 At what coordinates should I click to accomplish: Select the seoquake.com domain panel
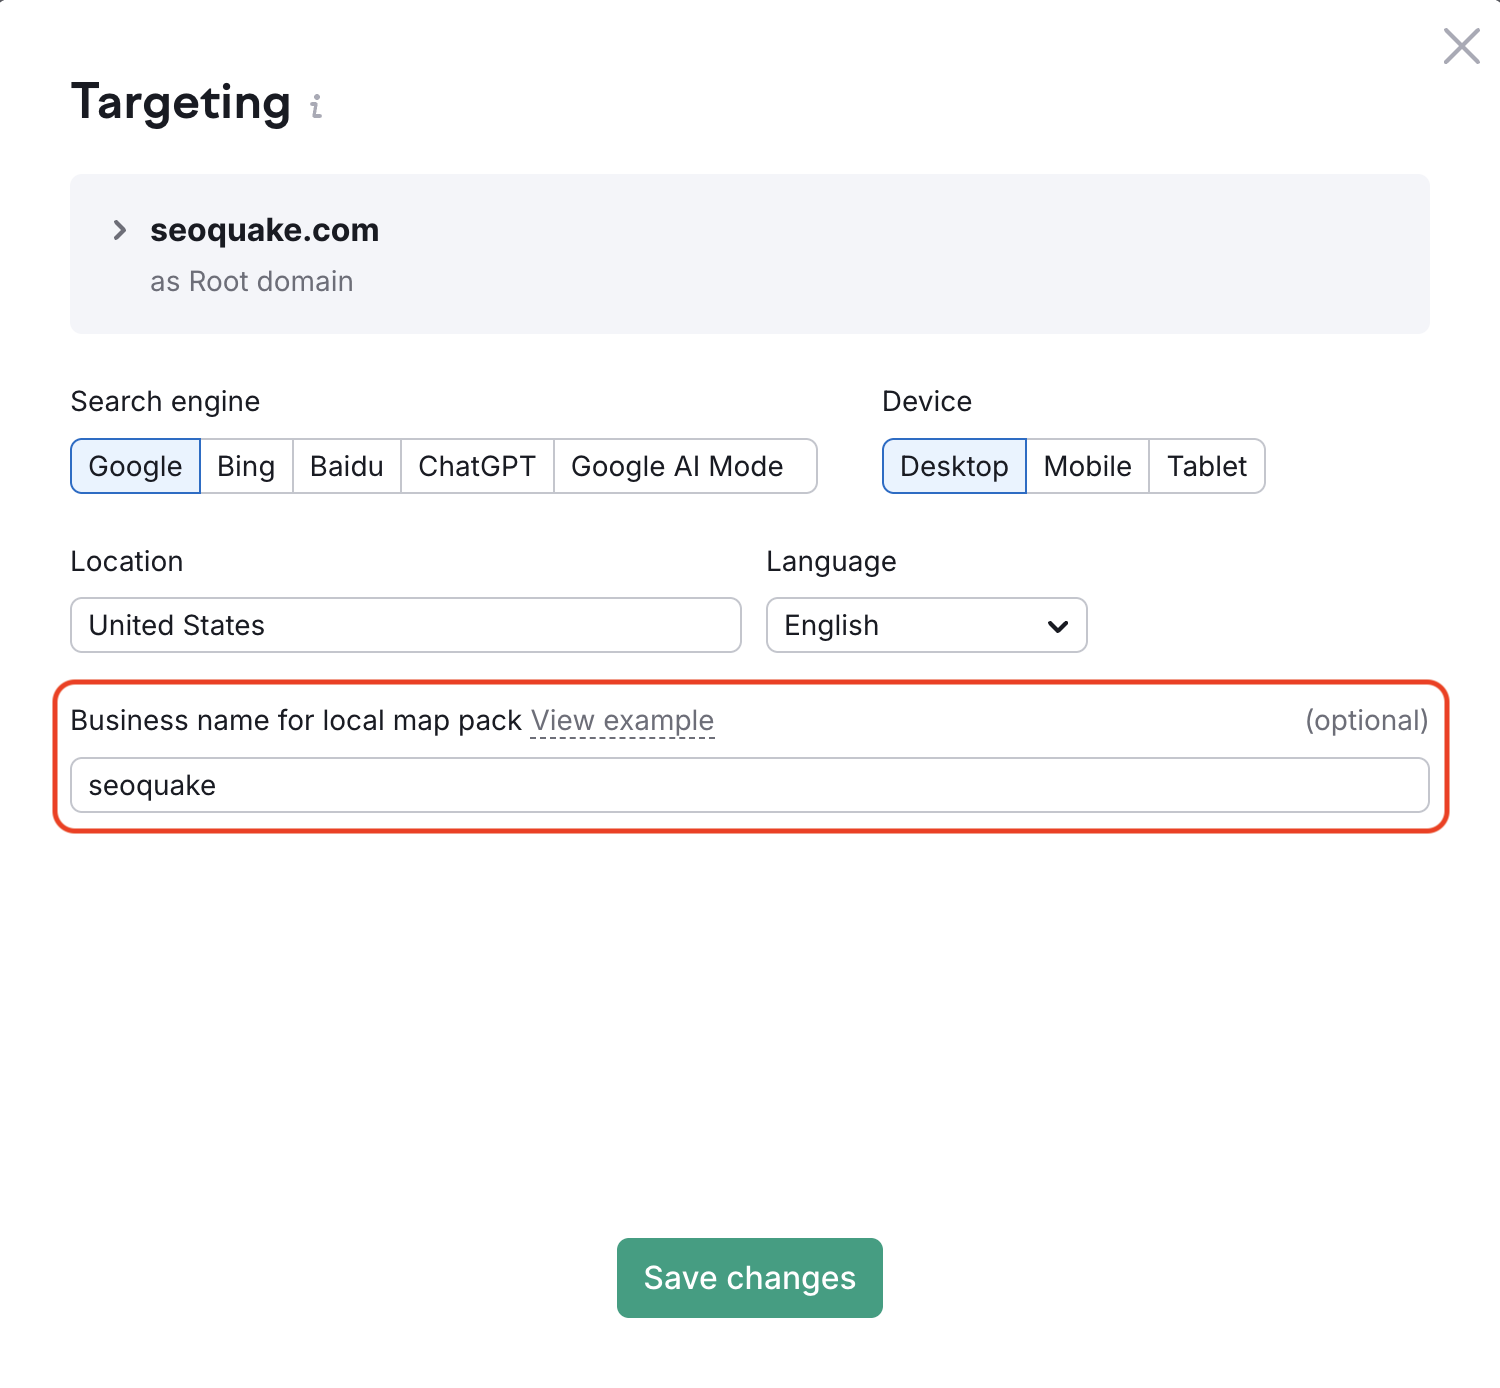click(x=749, y=253)
